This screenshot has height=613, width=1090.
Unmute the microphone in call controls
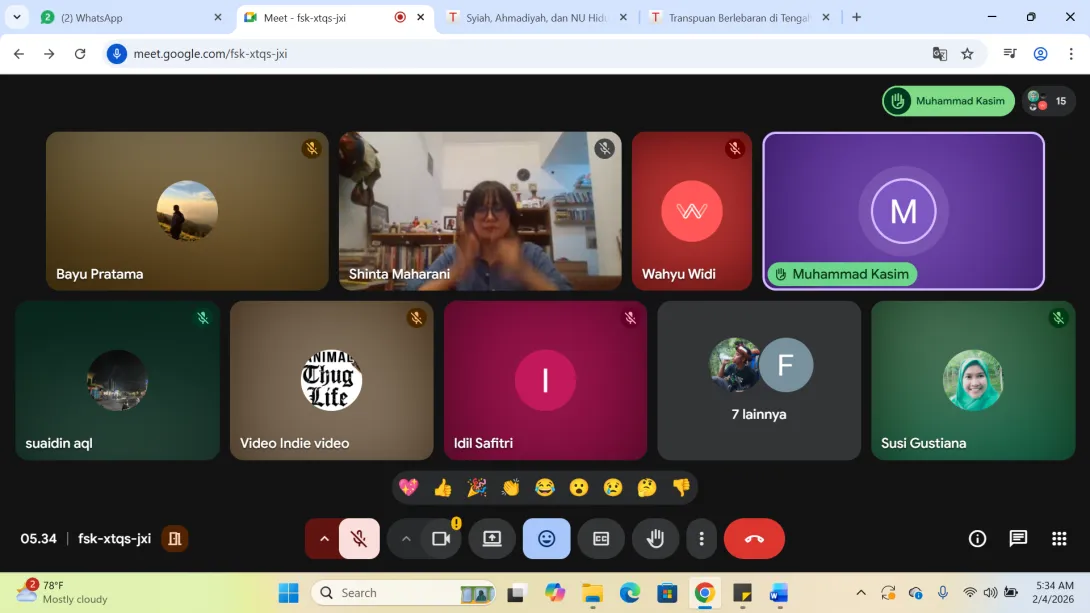[359, 539]
